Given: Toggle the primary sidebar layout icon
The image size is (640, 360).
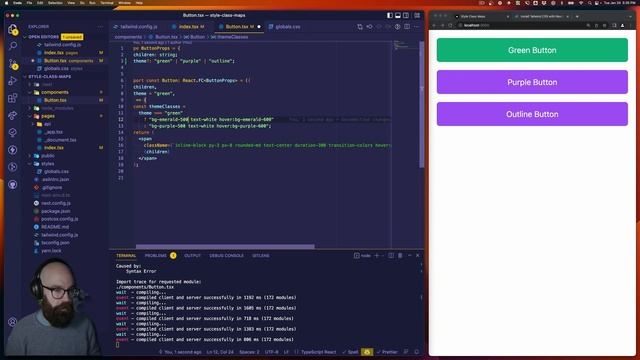Looking at the screenshot, I should [390, 15].
